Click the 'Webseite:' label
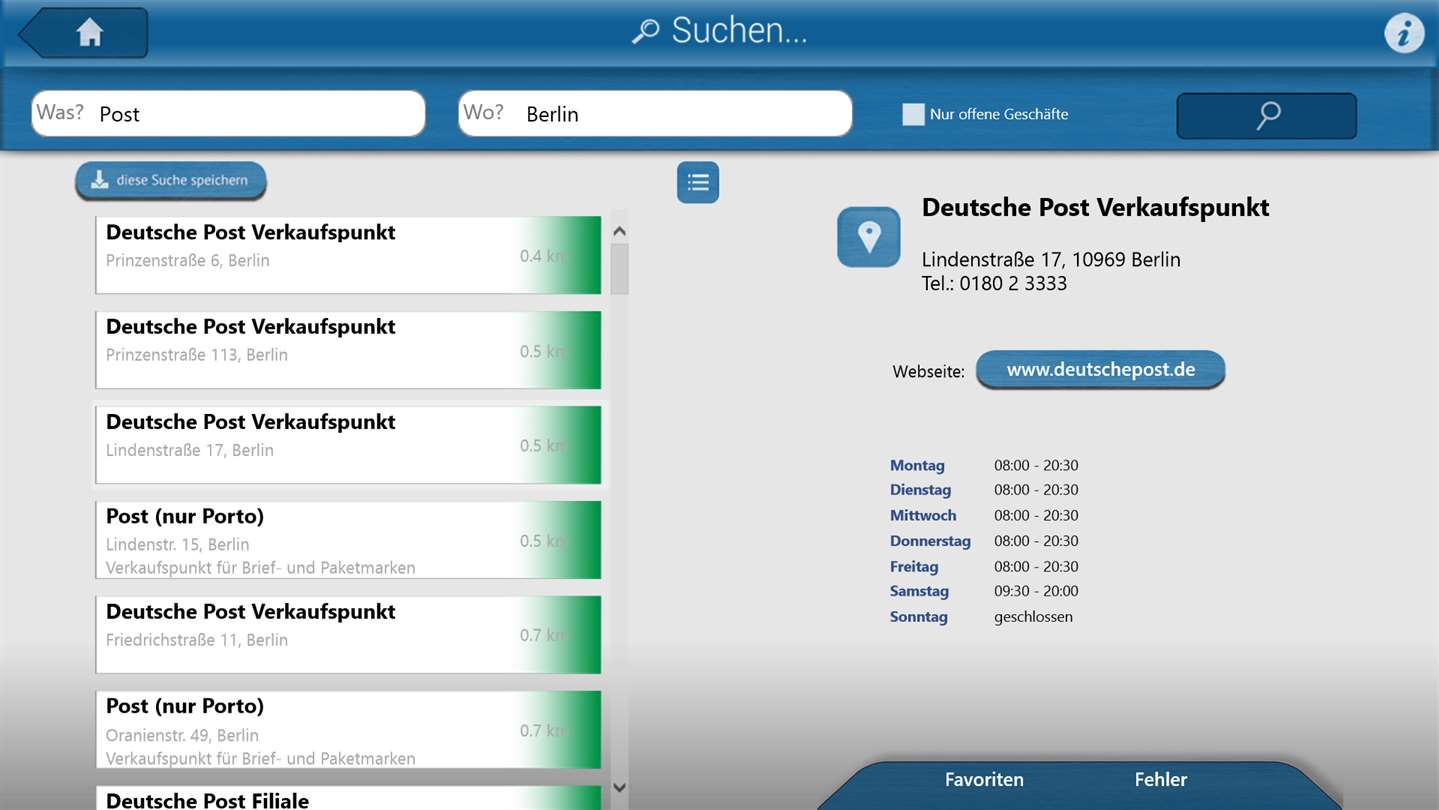Viewport: 1439px width, 810px height. point(929,372)
